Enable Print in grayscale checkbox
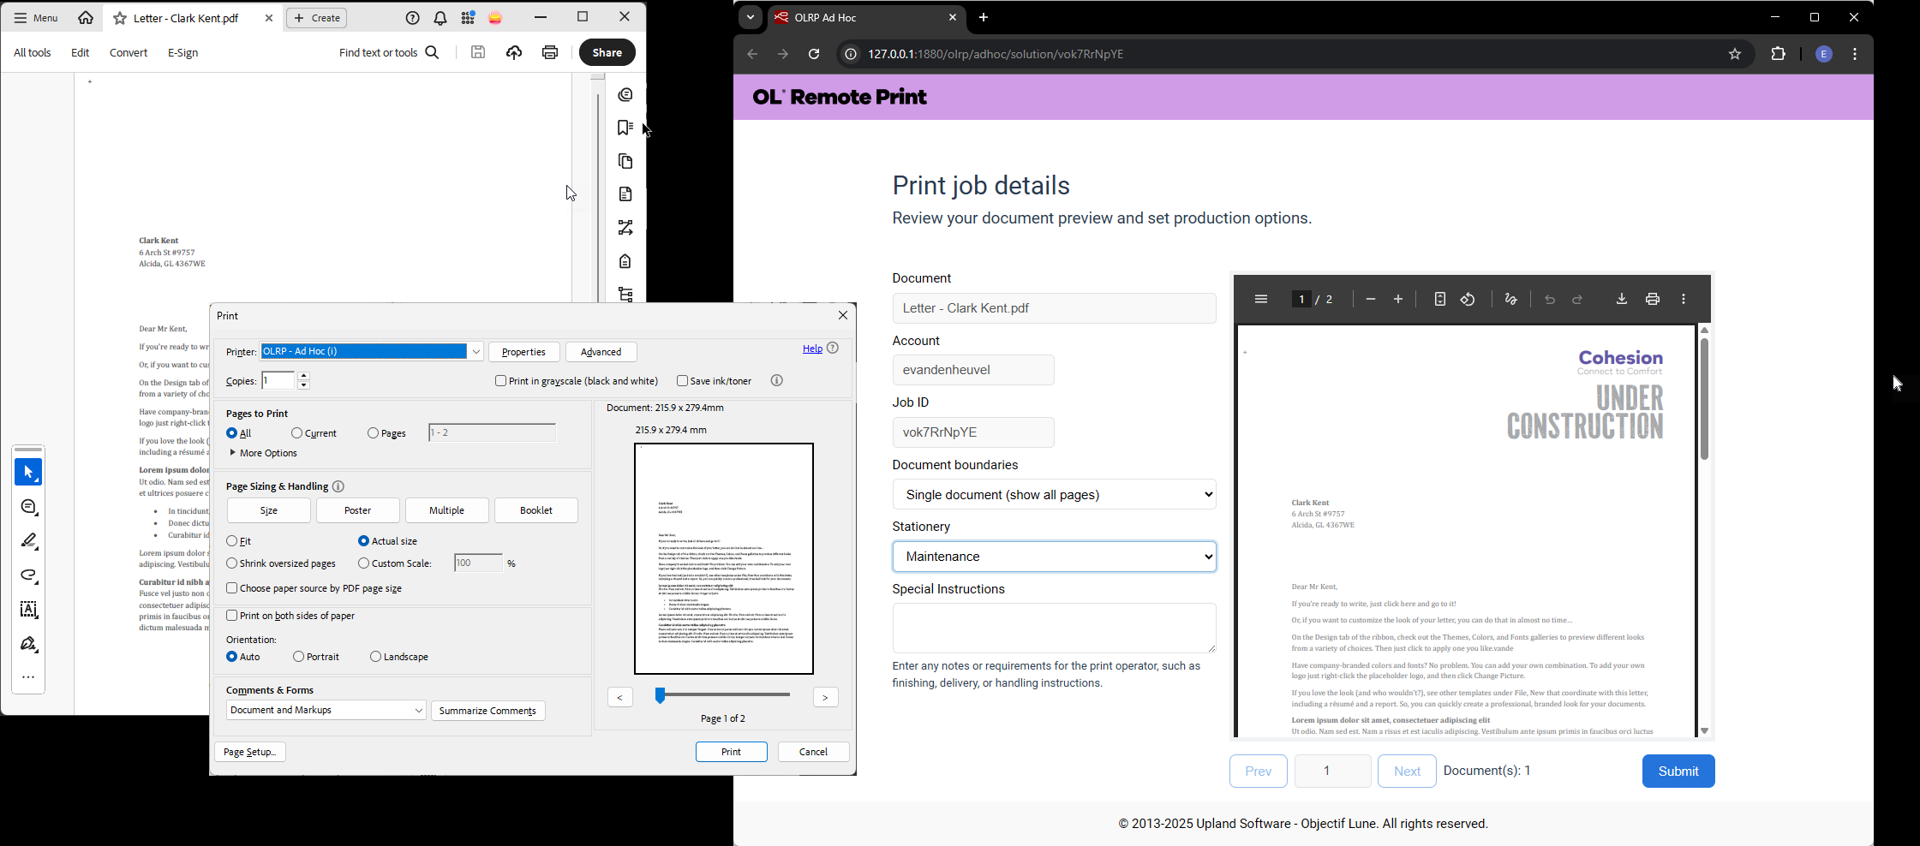This screenshot has width=1920, height=846. click(501, 381)
